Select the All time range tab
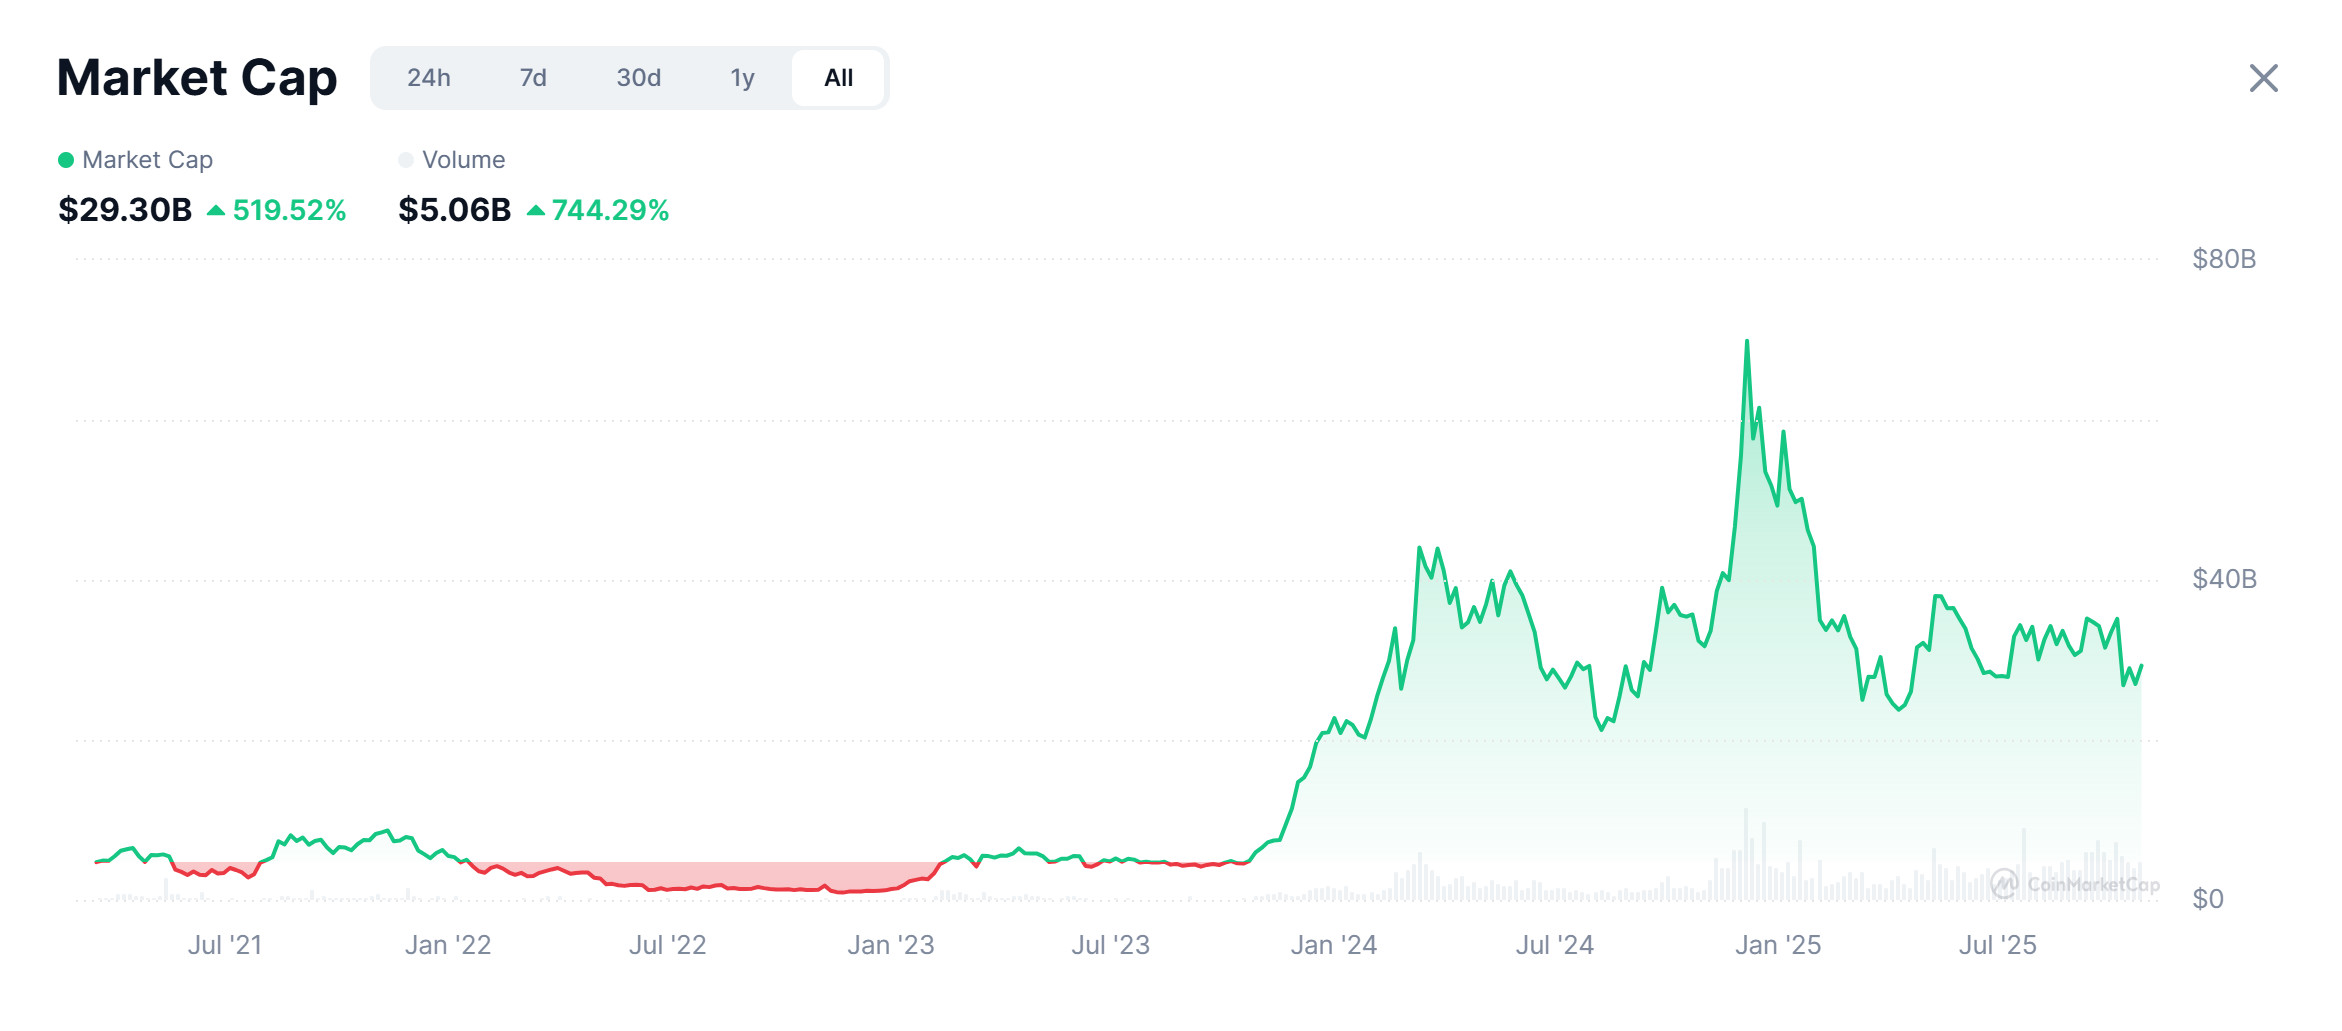The width and height of the screenshot is (2342, 1031). pyautogui.click(x=838, y=78)
